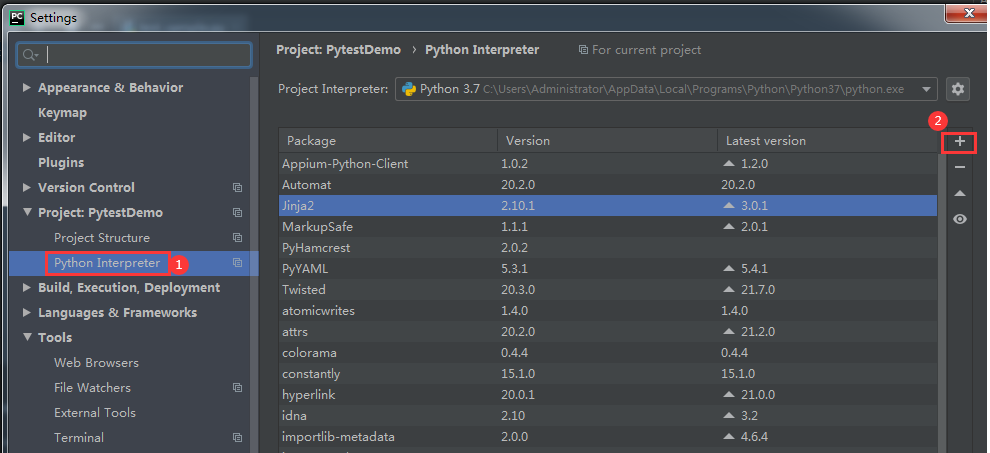The image size is (990, 453).
Task: Select the hyperlink package
Action: pyautogui.click(x=608, y=395)
